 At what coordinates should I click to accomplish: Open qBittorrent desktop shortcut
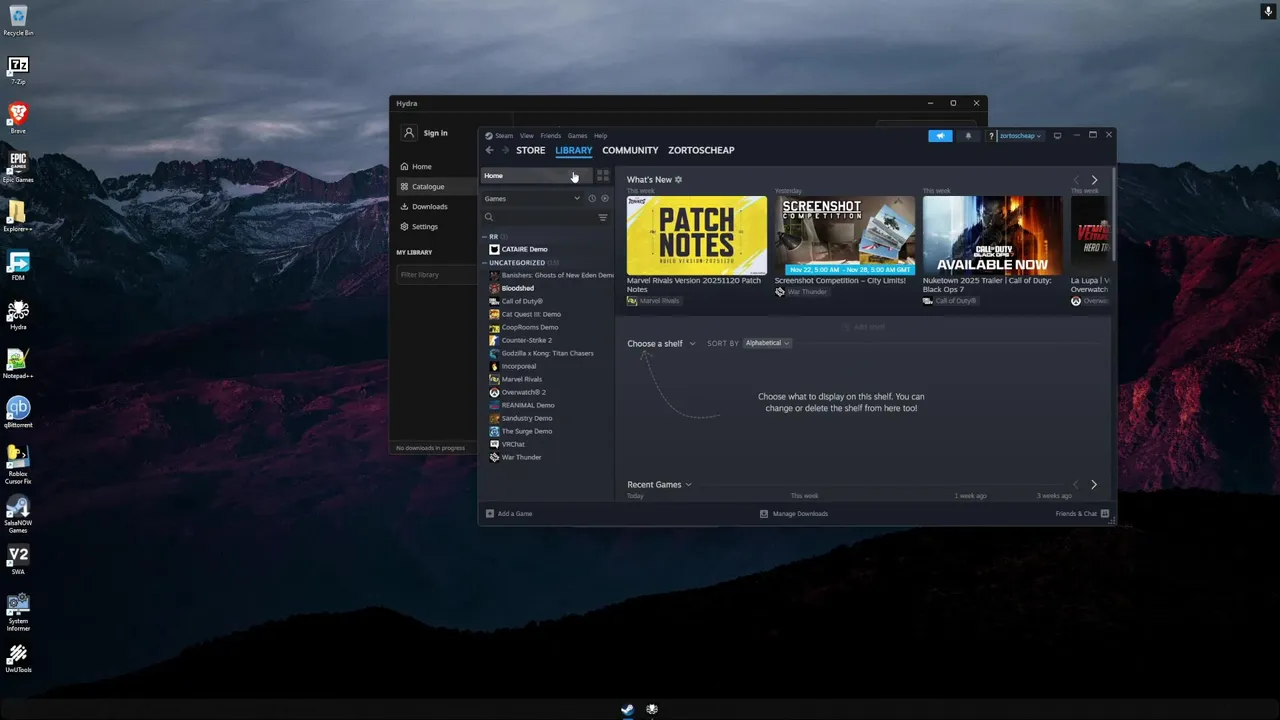[x=18, y=412]
